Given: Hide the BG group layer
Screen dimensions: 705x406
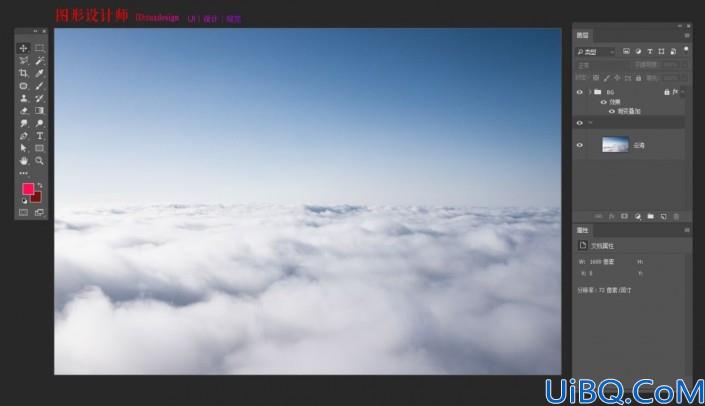Looking at the screenshot, I should point(580,92).
